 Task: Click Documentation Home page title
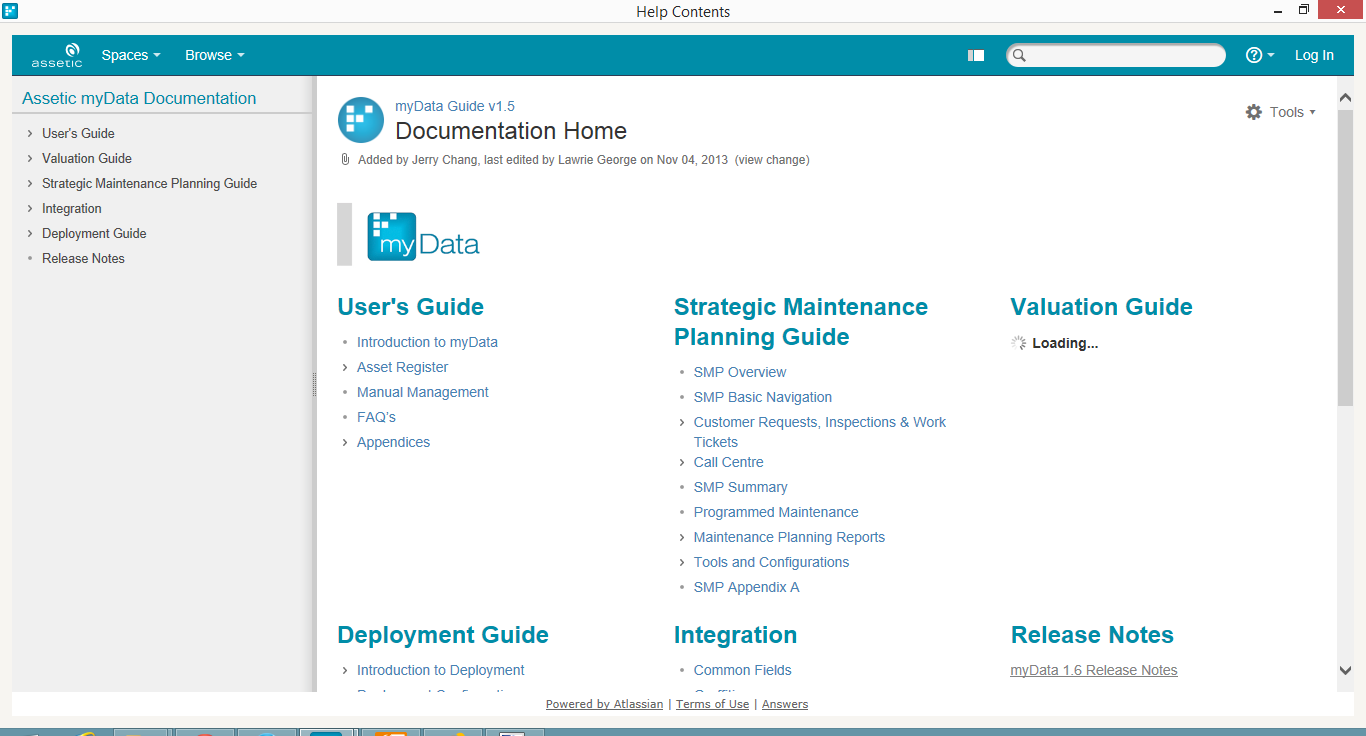(511, 131)
